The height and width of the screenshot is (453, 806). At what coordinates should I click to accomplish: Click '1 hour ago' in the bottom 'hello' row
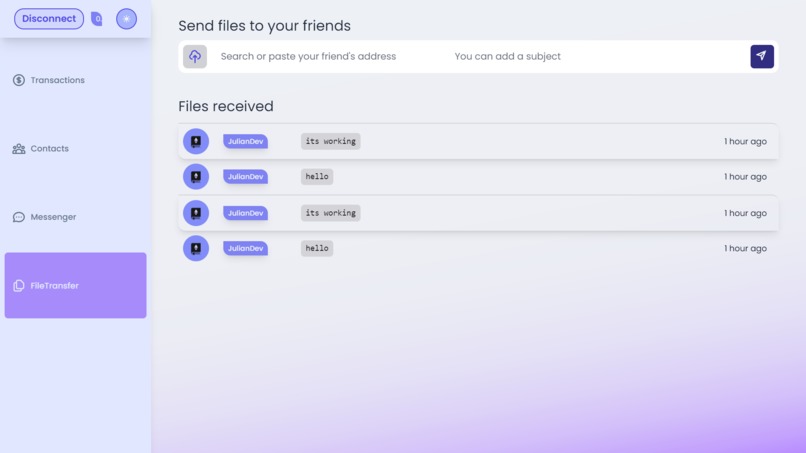coord(745,248)
